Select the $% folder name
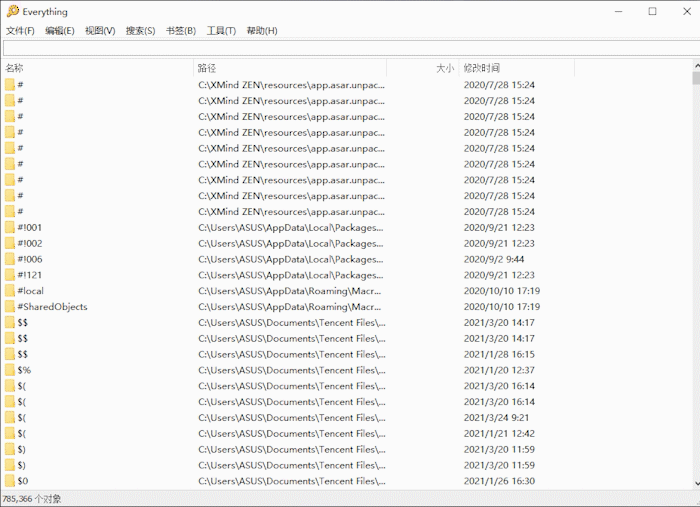The height and width of the screenshot is (507, 700). pyautogui.click(x=24, y=370)
